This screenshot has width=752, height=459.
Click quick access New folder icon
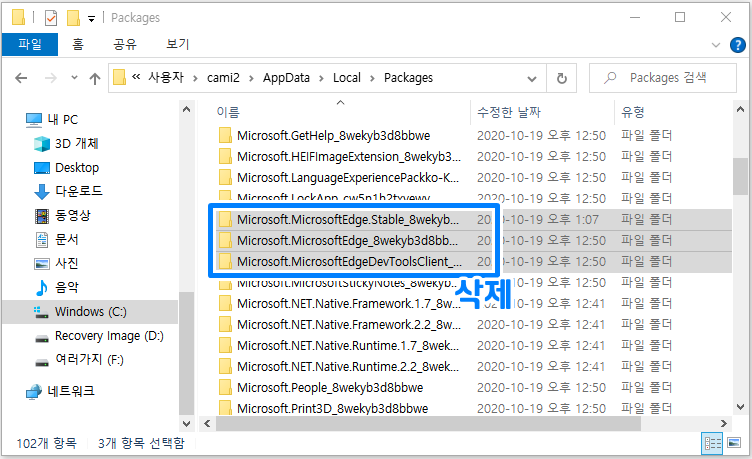pyautogui.click(x=73, y=18)
